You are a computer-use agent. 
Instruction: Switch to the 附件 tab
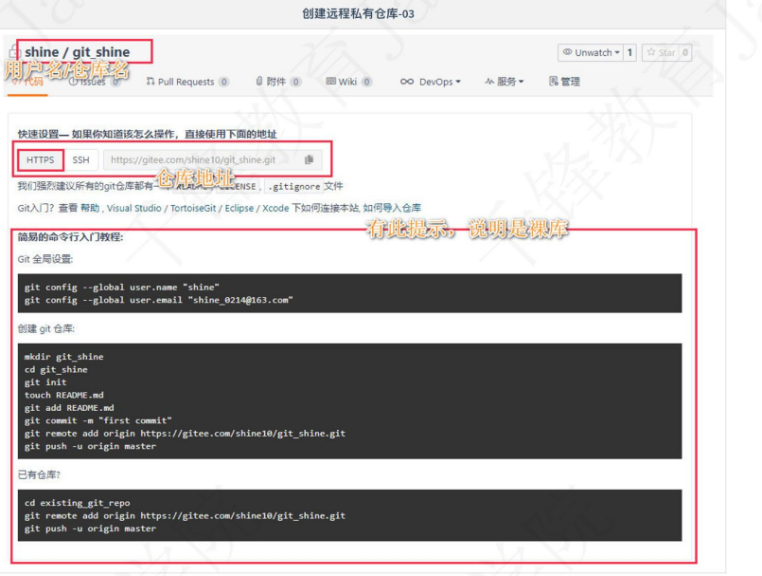278,82
